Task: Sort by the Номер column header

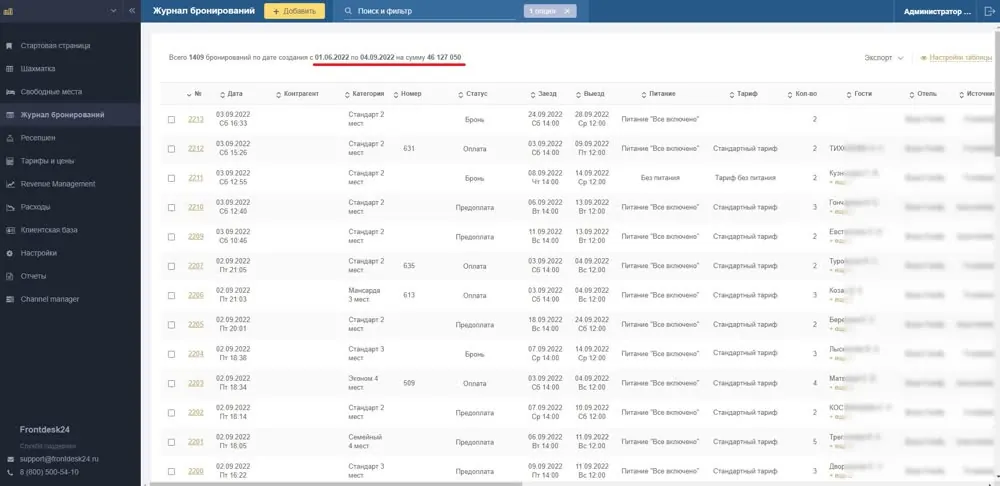Action: pyautogui.click(x=408, y=94)
